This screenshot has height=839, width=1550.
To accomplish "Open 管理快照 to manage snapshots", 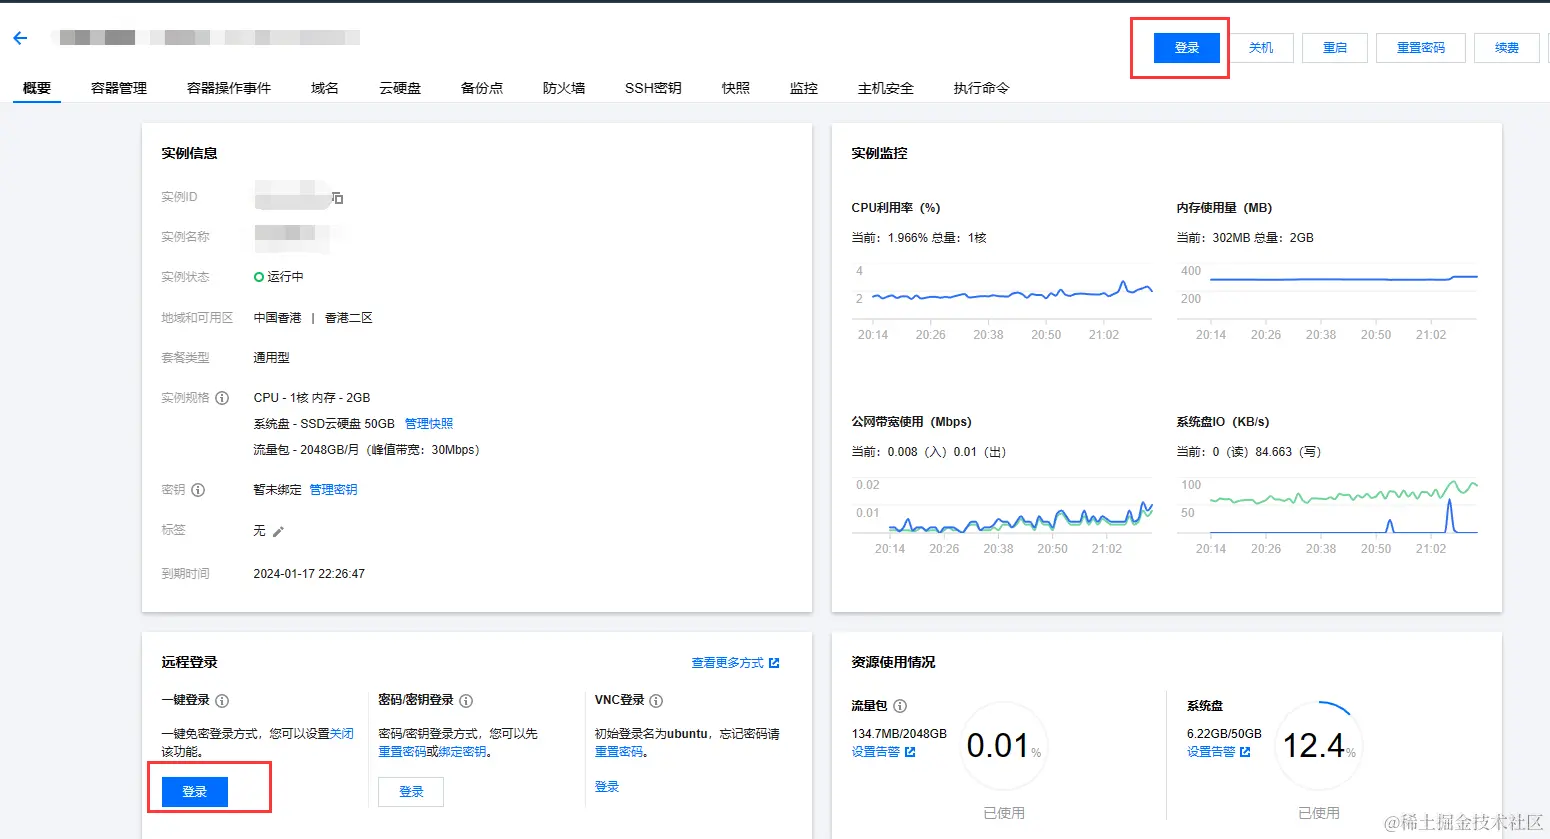I will (x=429, y=423).
